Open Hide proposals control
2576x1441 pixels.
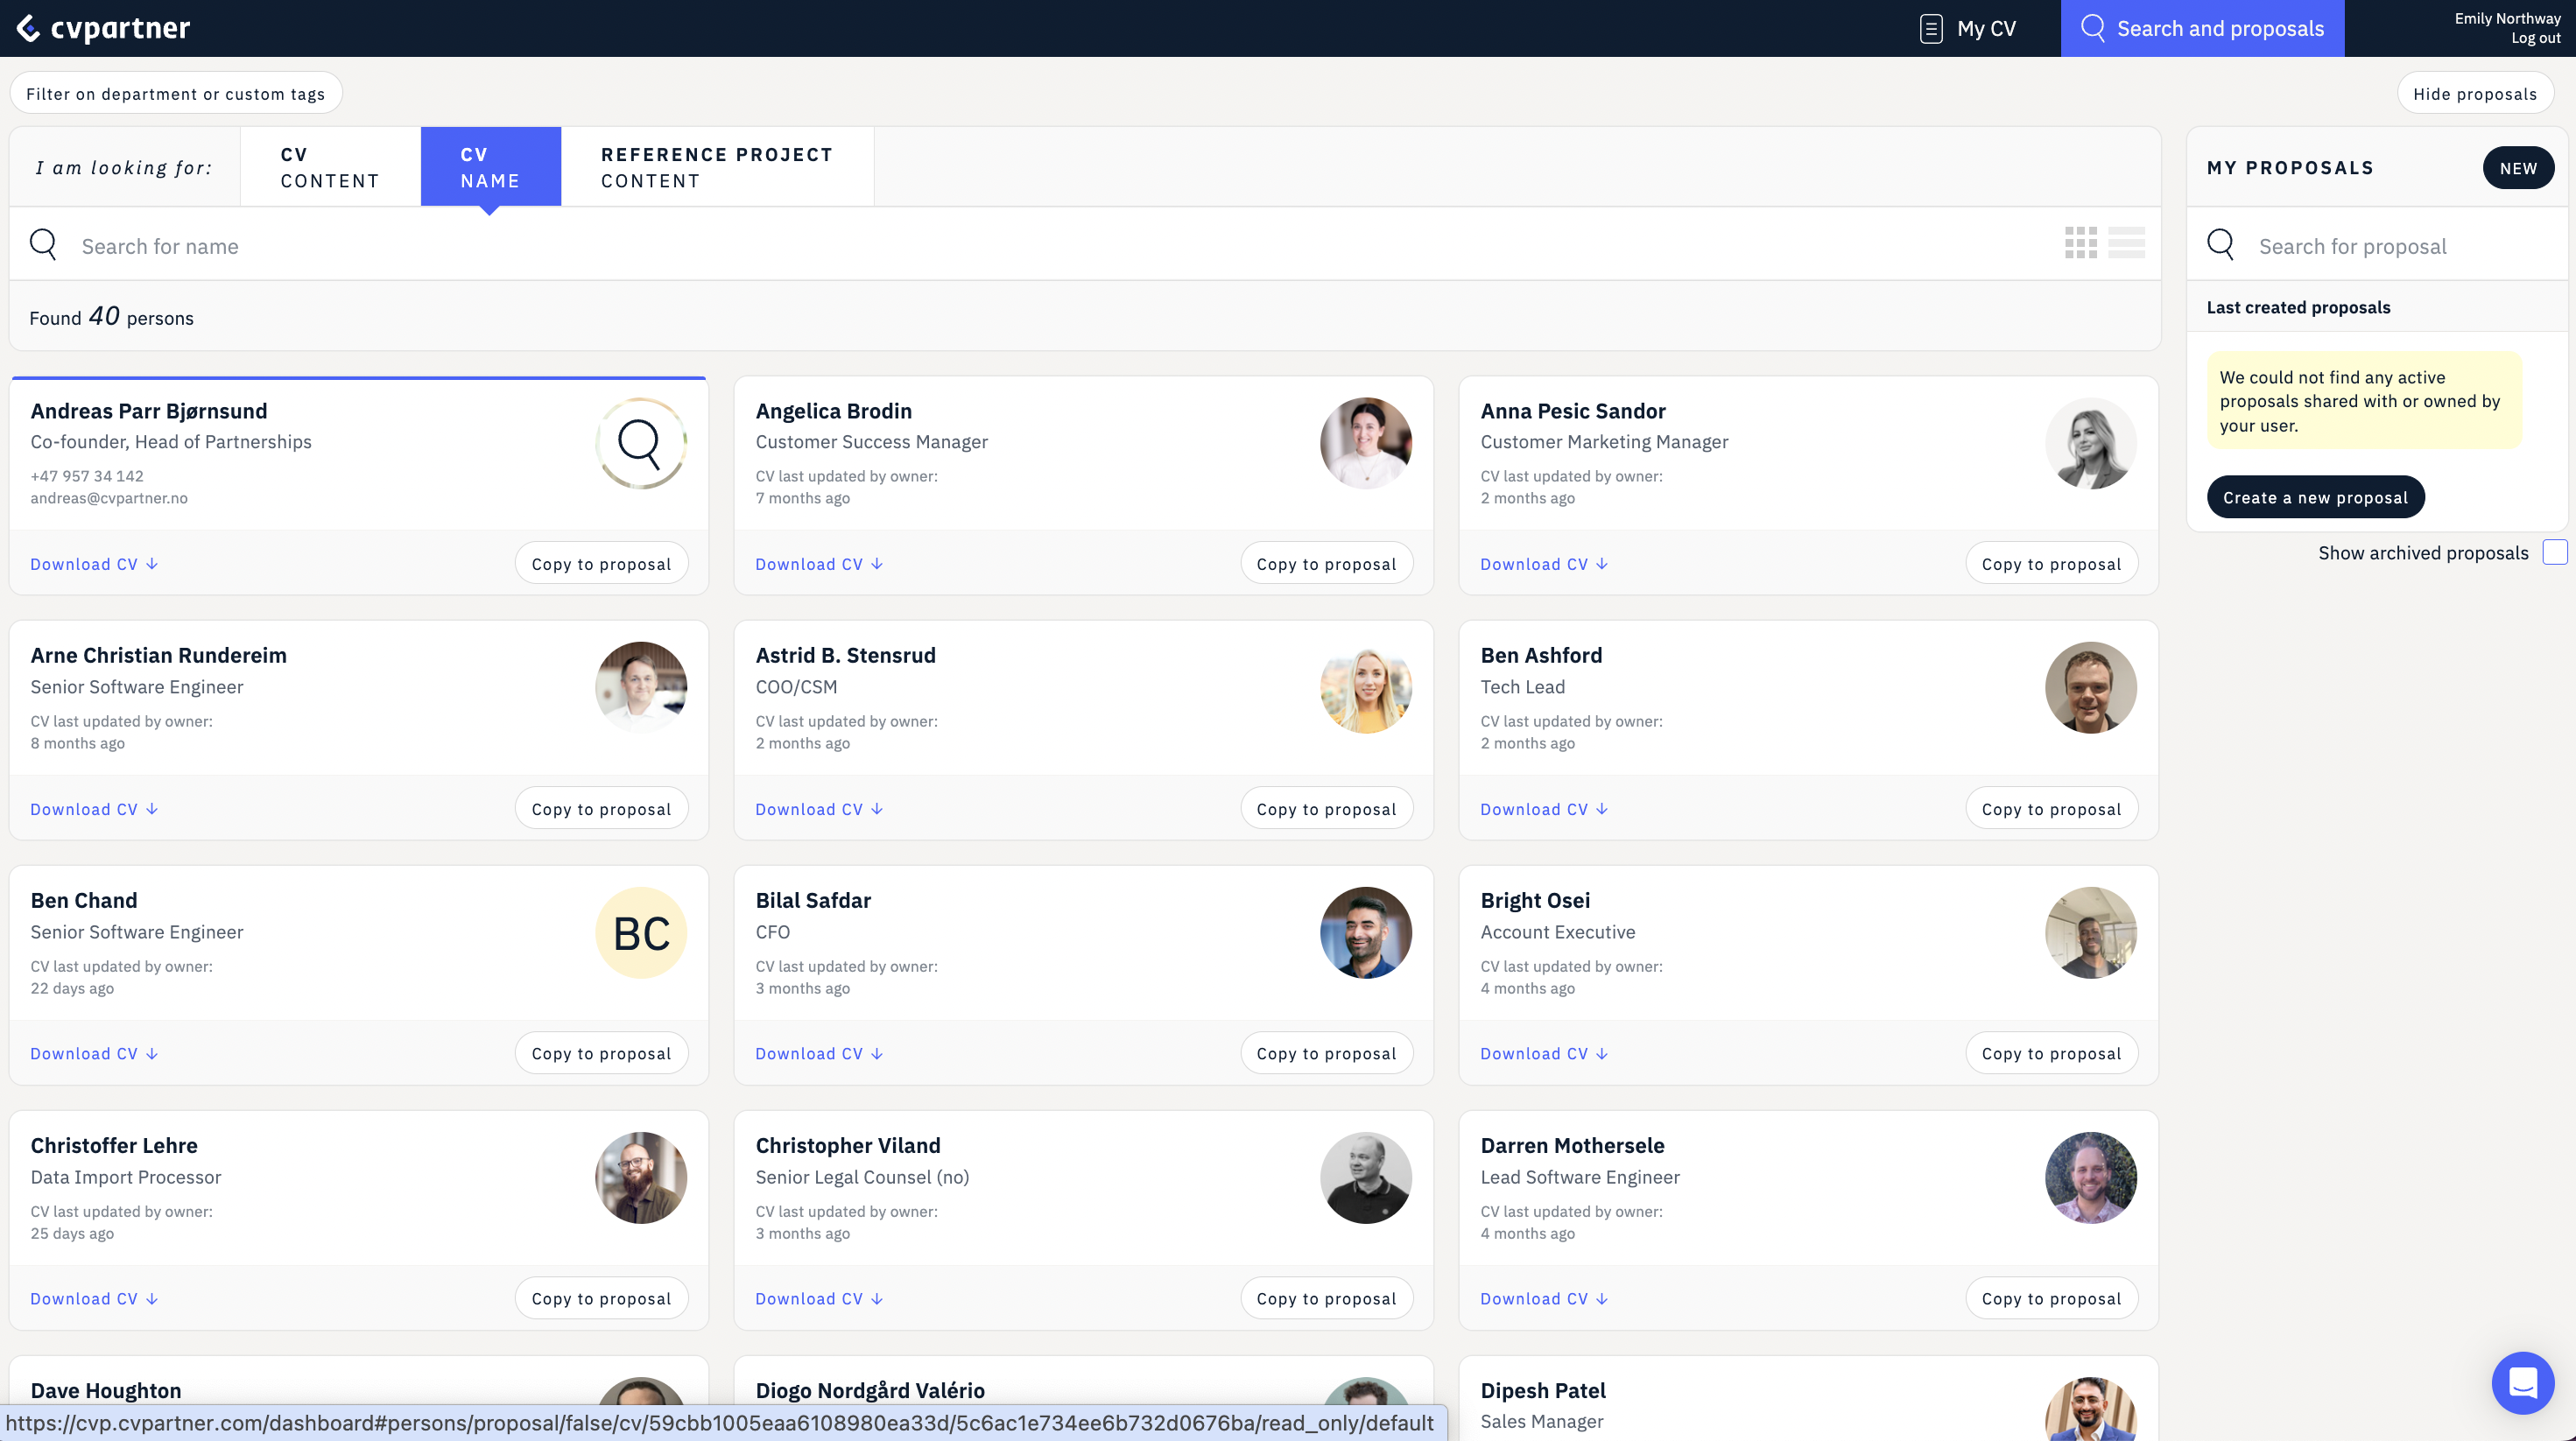click(2475, 93)
